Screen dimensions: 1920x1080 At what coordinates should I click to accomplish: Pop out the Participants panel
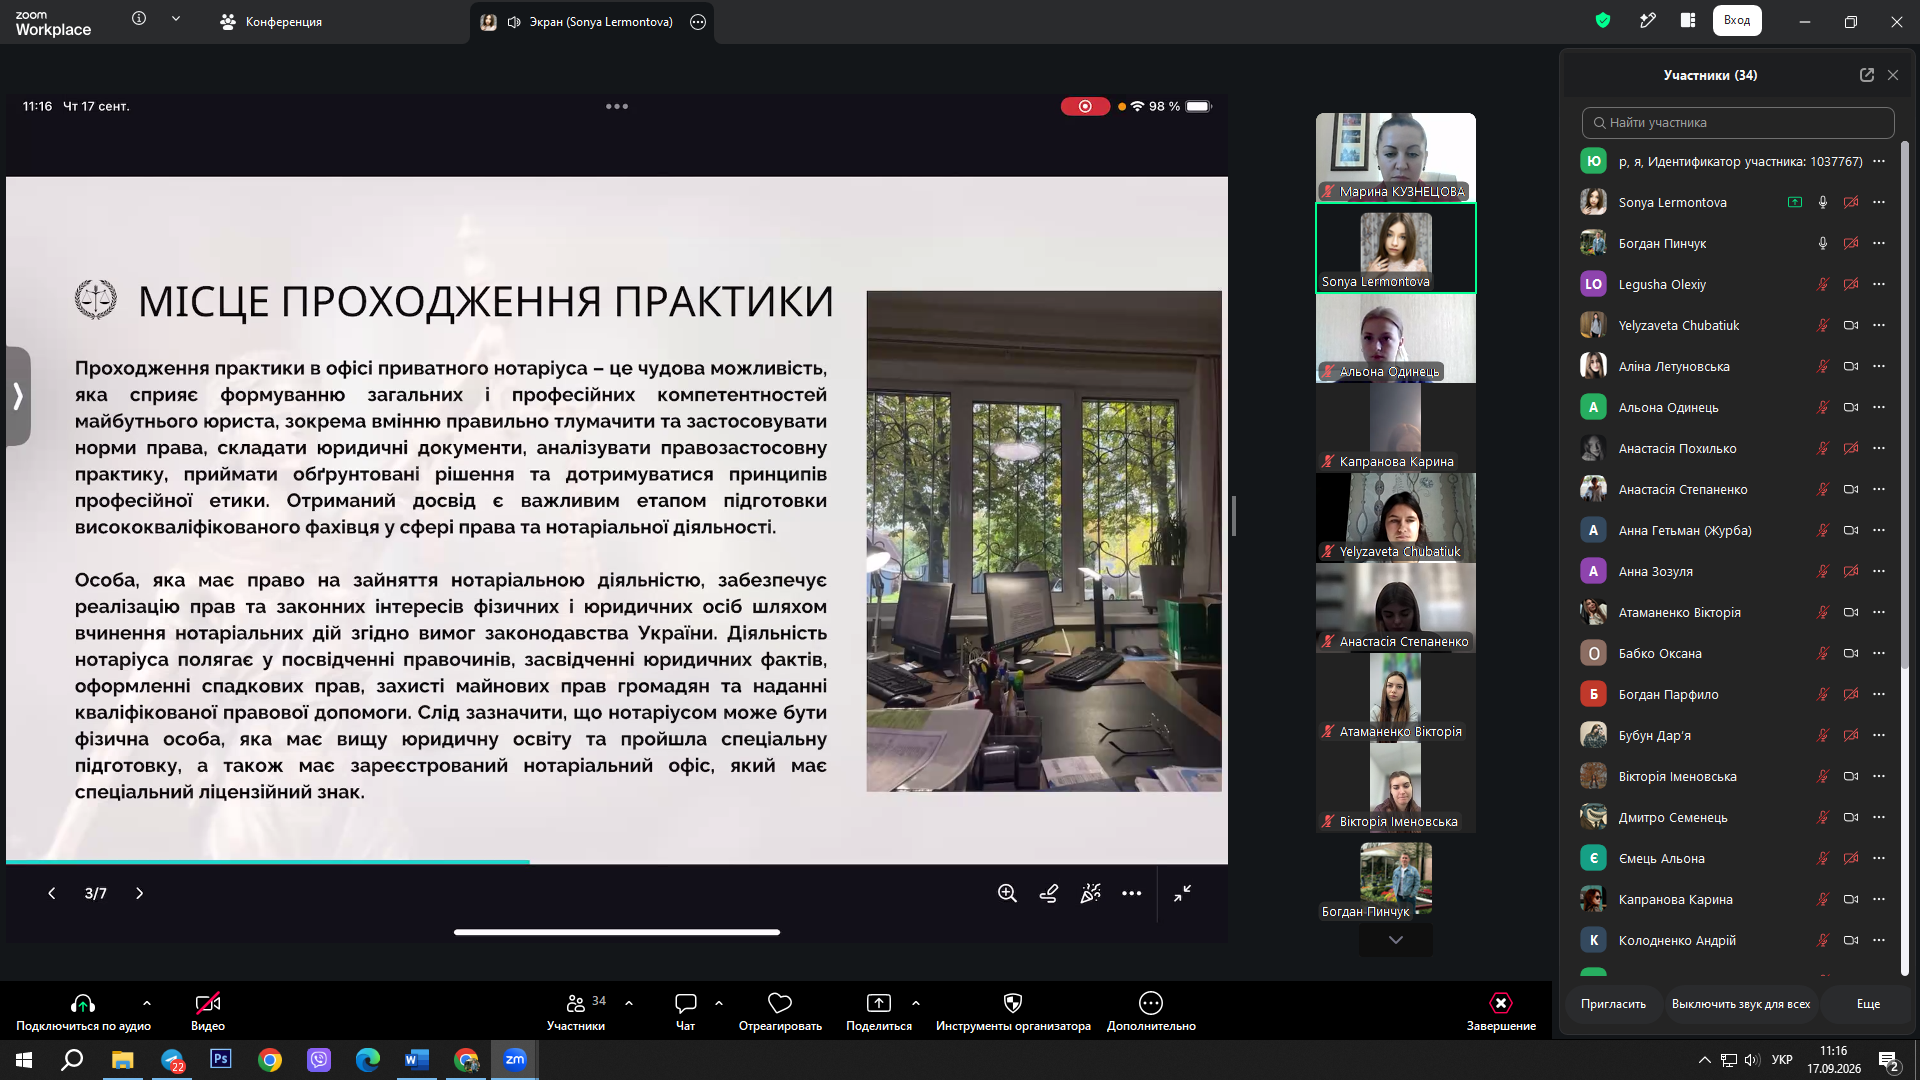click(1866, 75)
